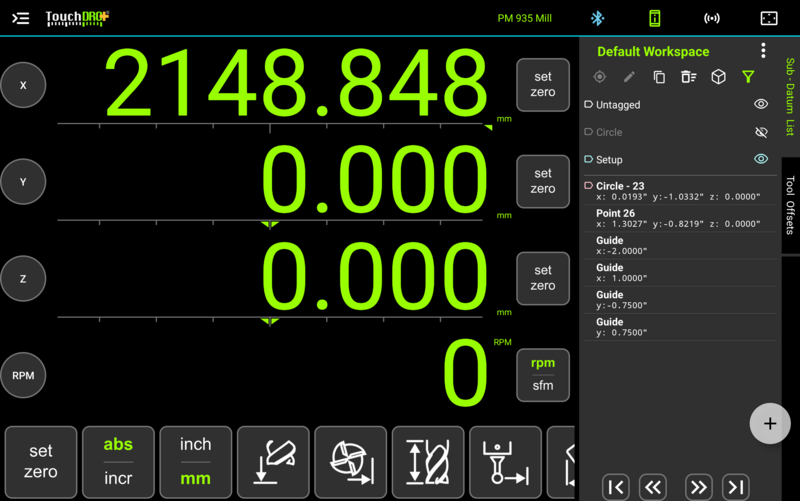The image size is (800, 501).
Task: Select the Setup tag row
Action: tap(680, 160)
